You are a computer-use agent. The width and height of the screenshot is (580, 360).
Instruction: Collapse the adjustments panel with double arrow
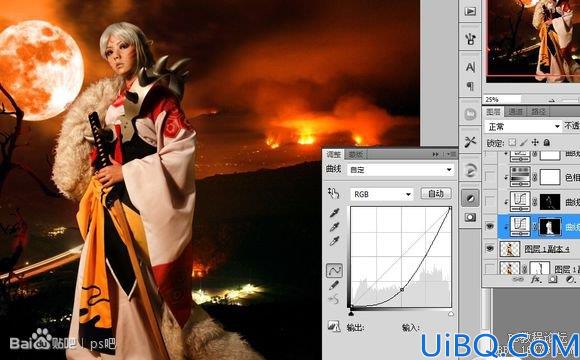[x=436, y=154]
